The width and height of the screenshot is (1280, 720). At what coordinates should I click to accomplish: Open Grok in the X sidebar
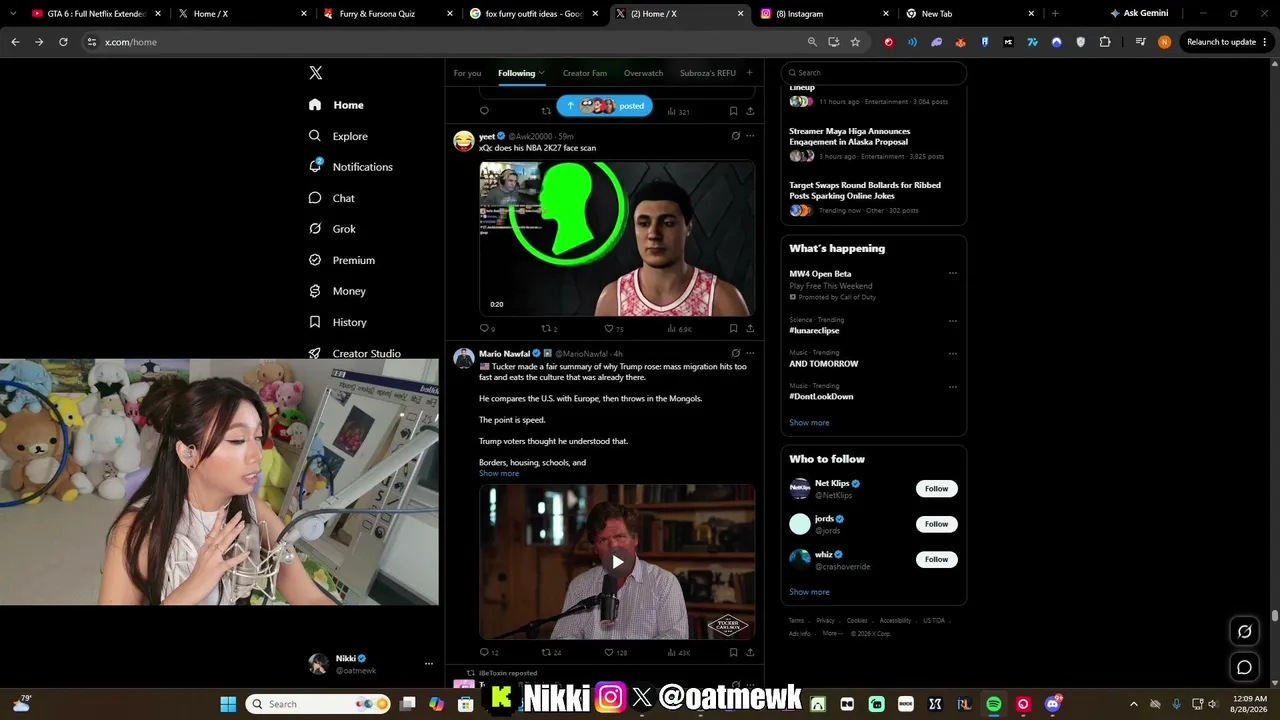coord(333,229)
